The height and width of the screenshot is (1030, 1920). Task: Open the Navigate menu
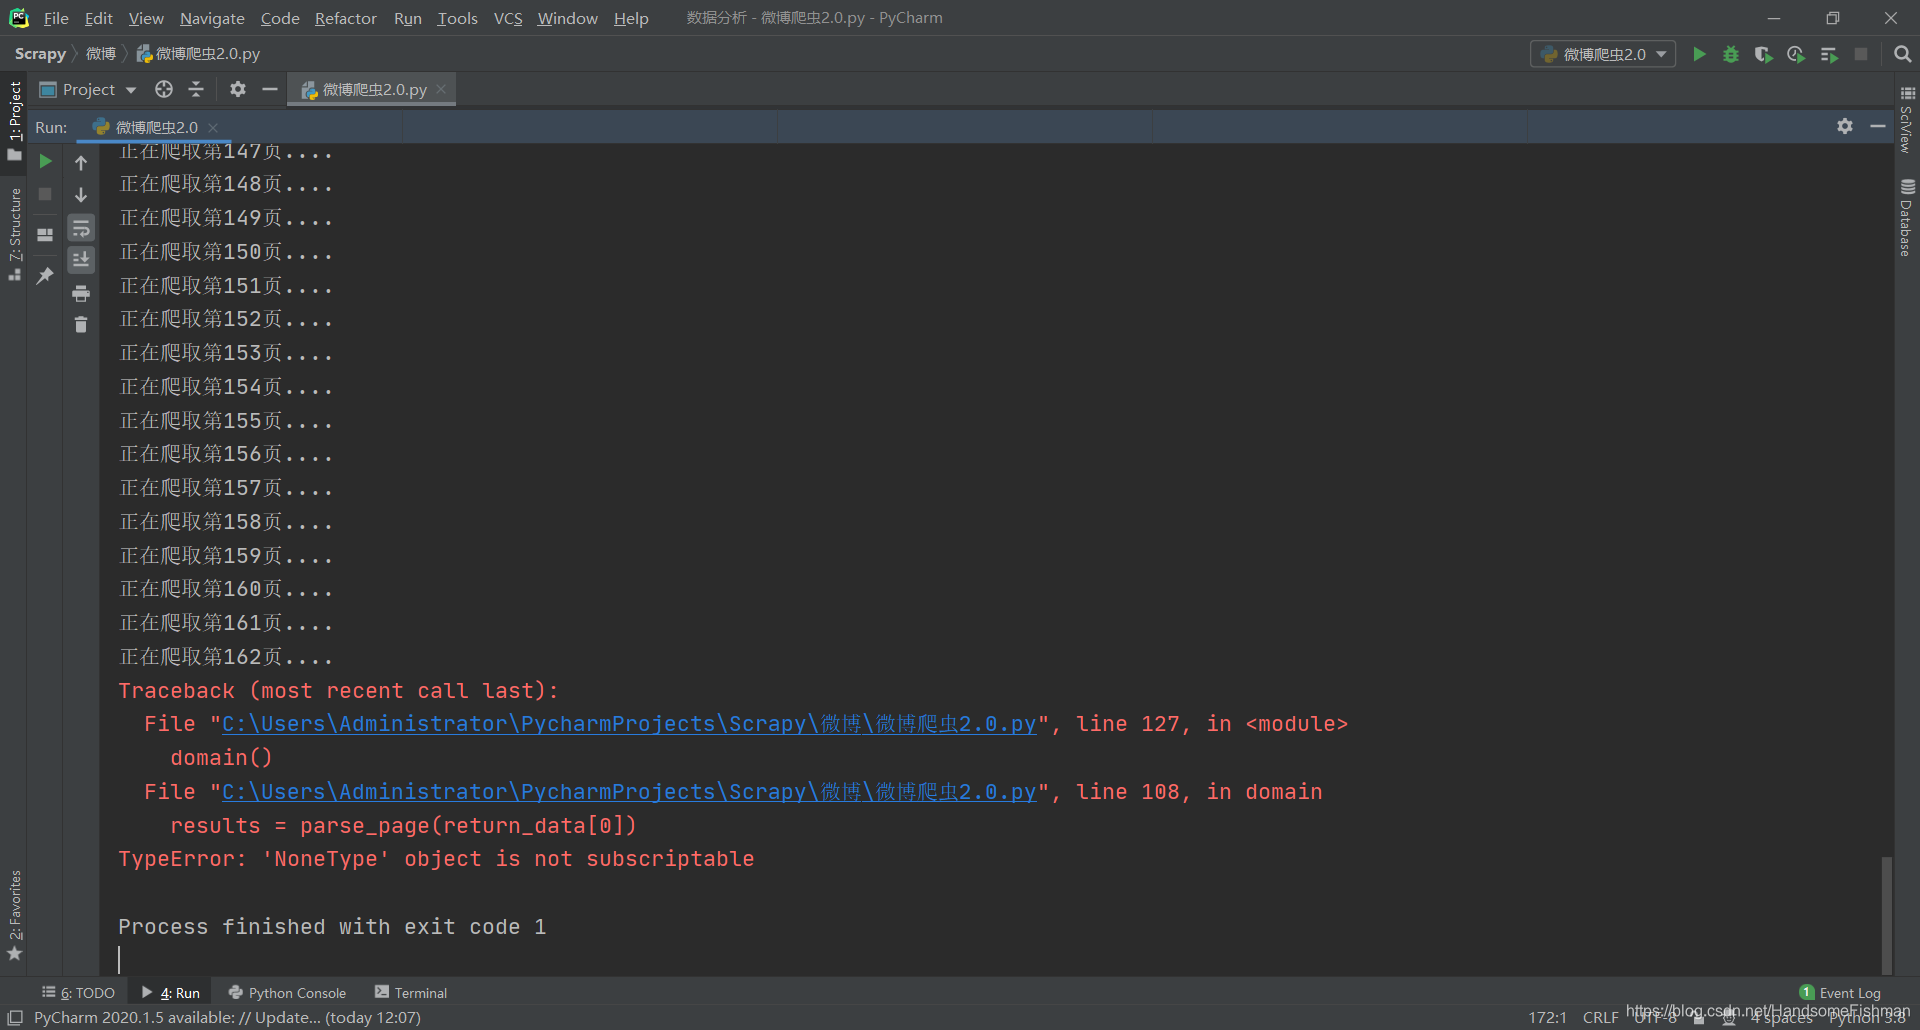click(x=212, y=18)
